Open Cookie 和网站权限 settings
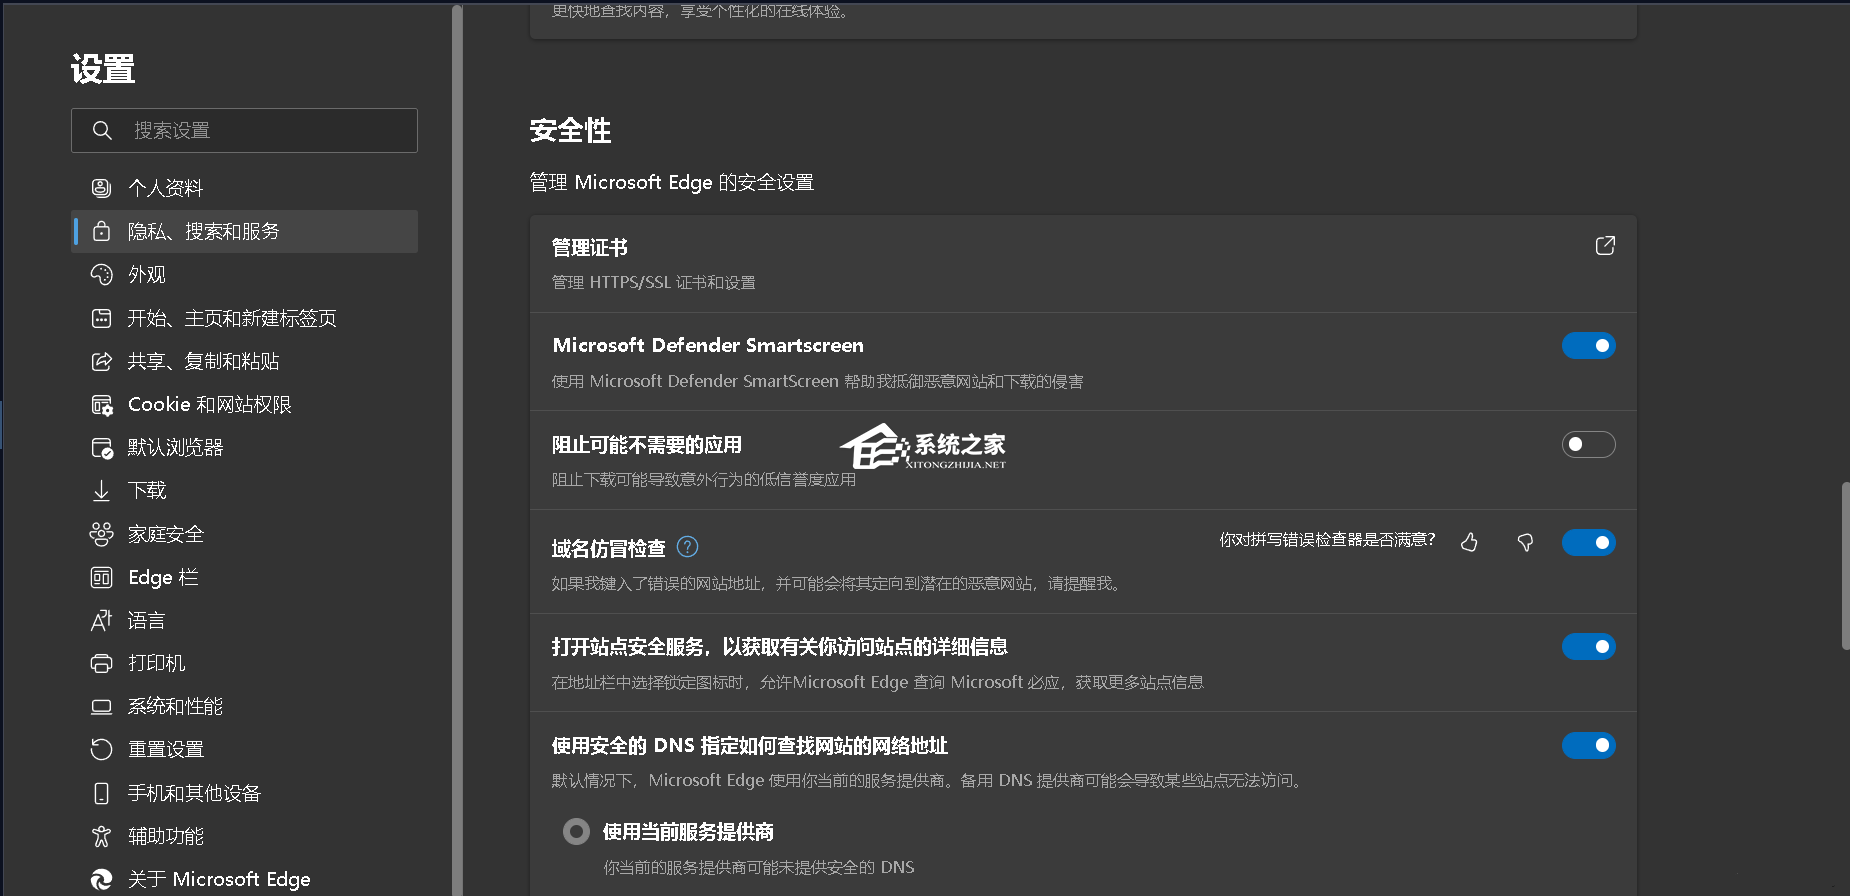1850x896 pixels. coord(245,404)
